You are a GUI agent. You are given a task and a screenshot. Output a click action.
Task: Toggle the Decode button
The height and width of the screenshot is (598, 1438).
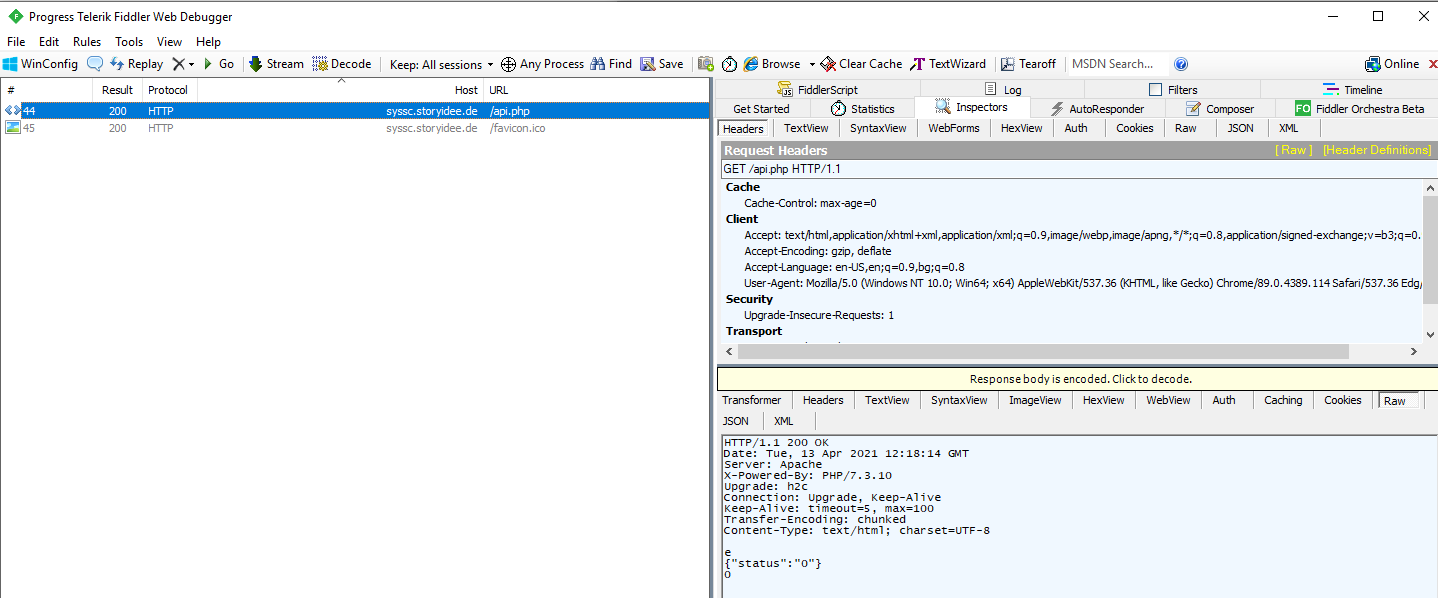point(341,64)
